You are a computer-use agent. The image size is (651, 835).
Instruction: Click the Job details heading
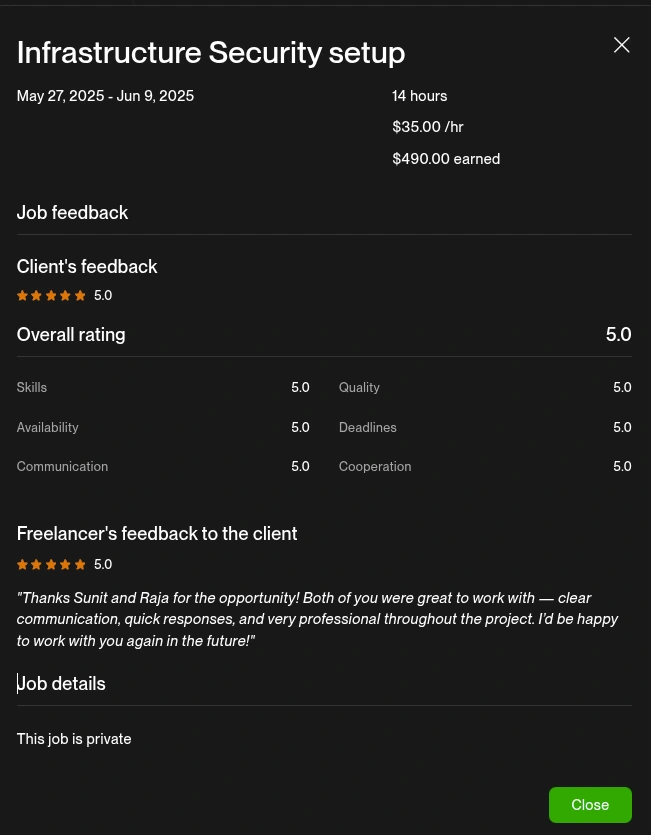coord(62,684)
